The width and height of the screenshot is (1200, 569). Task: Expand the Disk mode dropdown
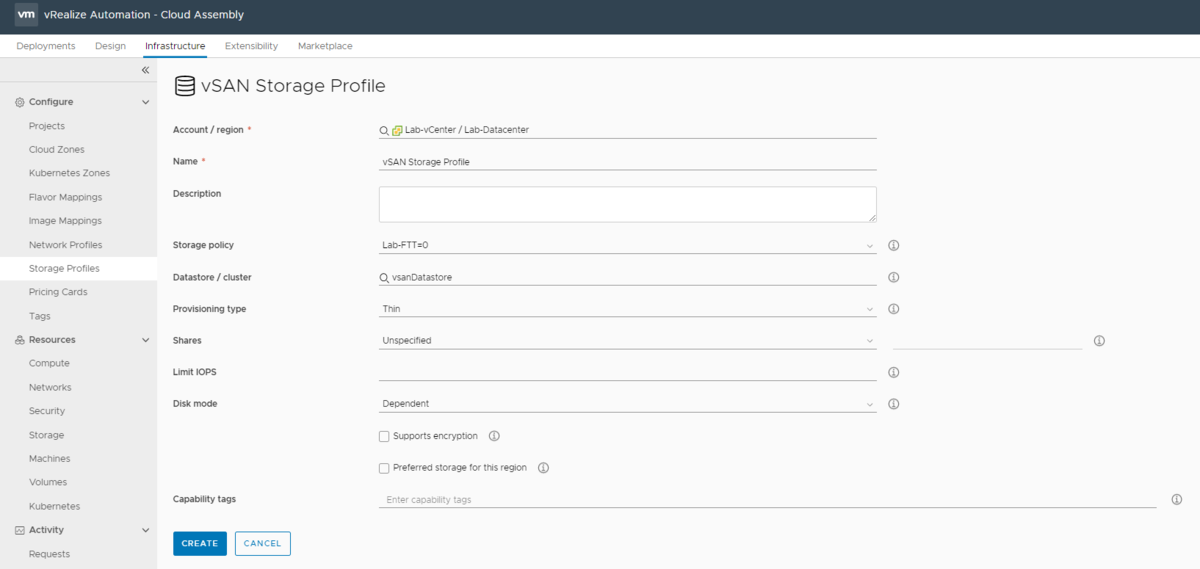(x=627, y=404)
